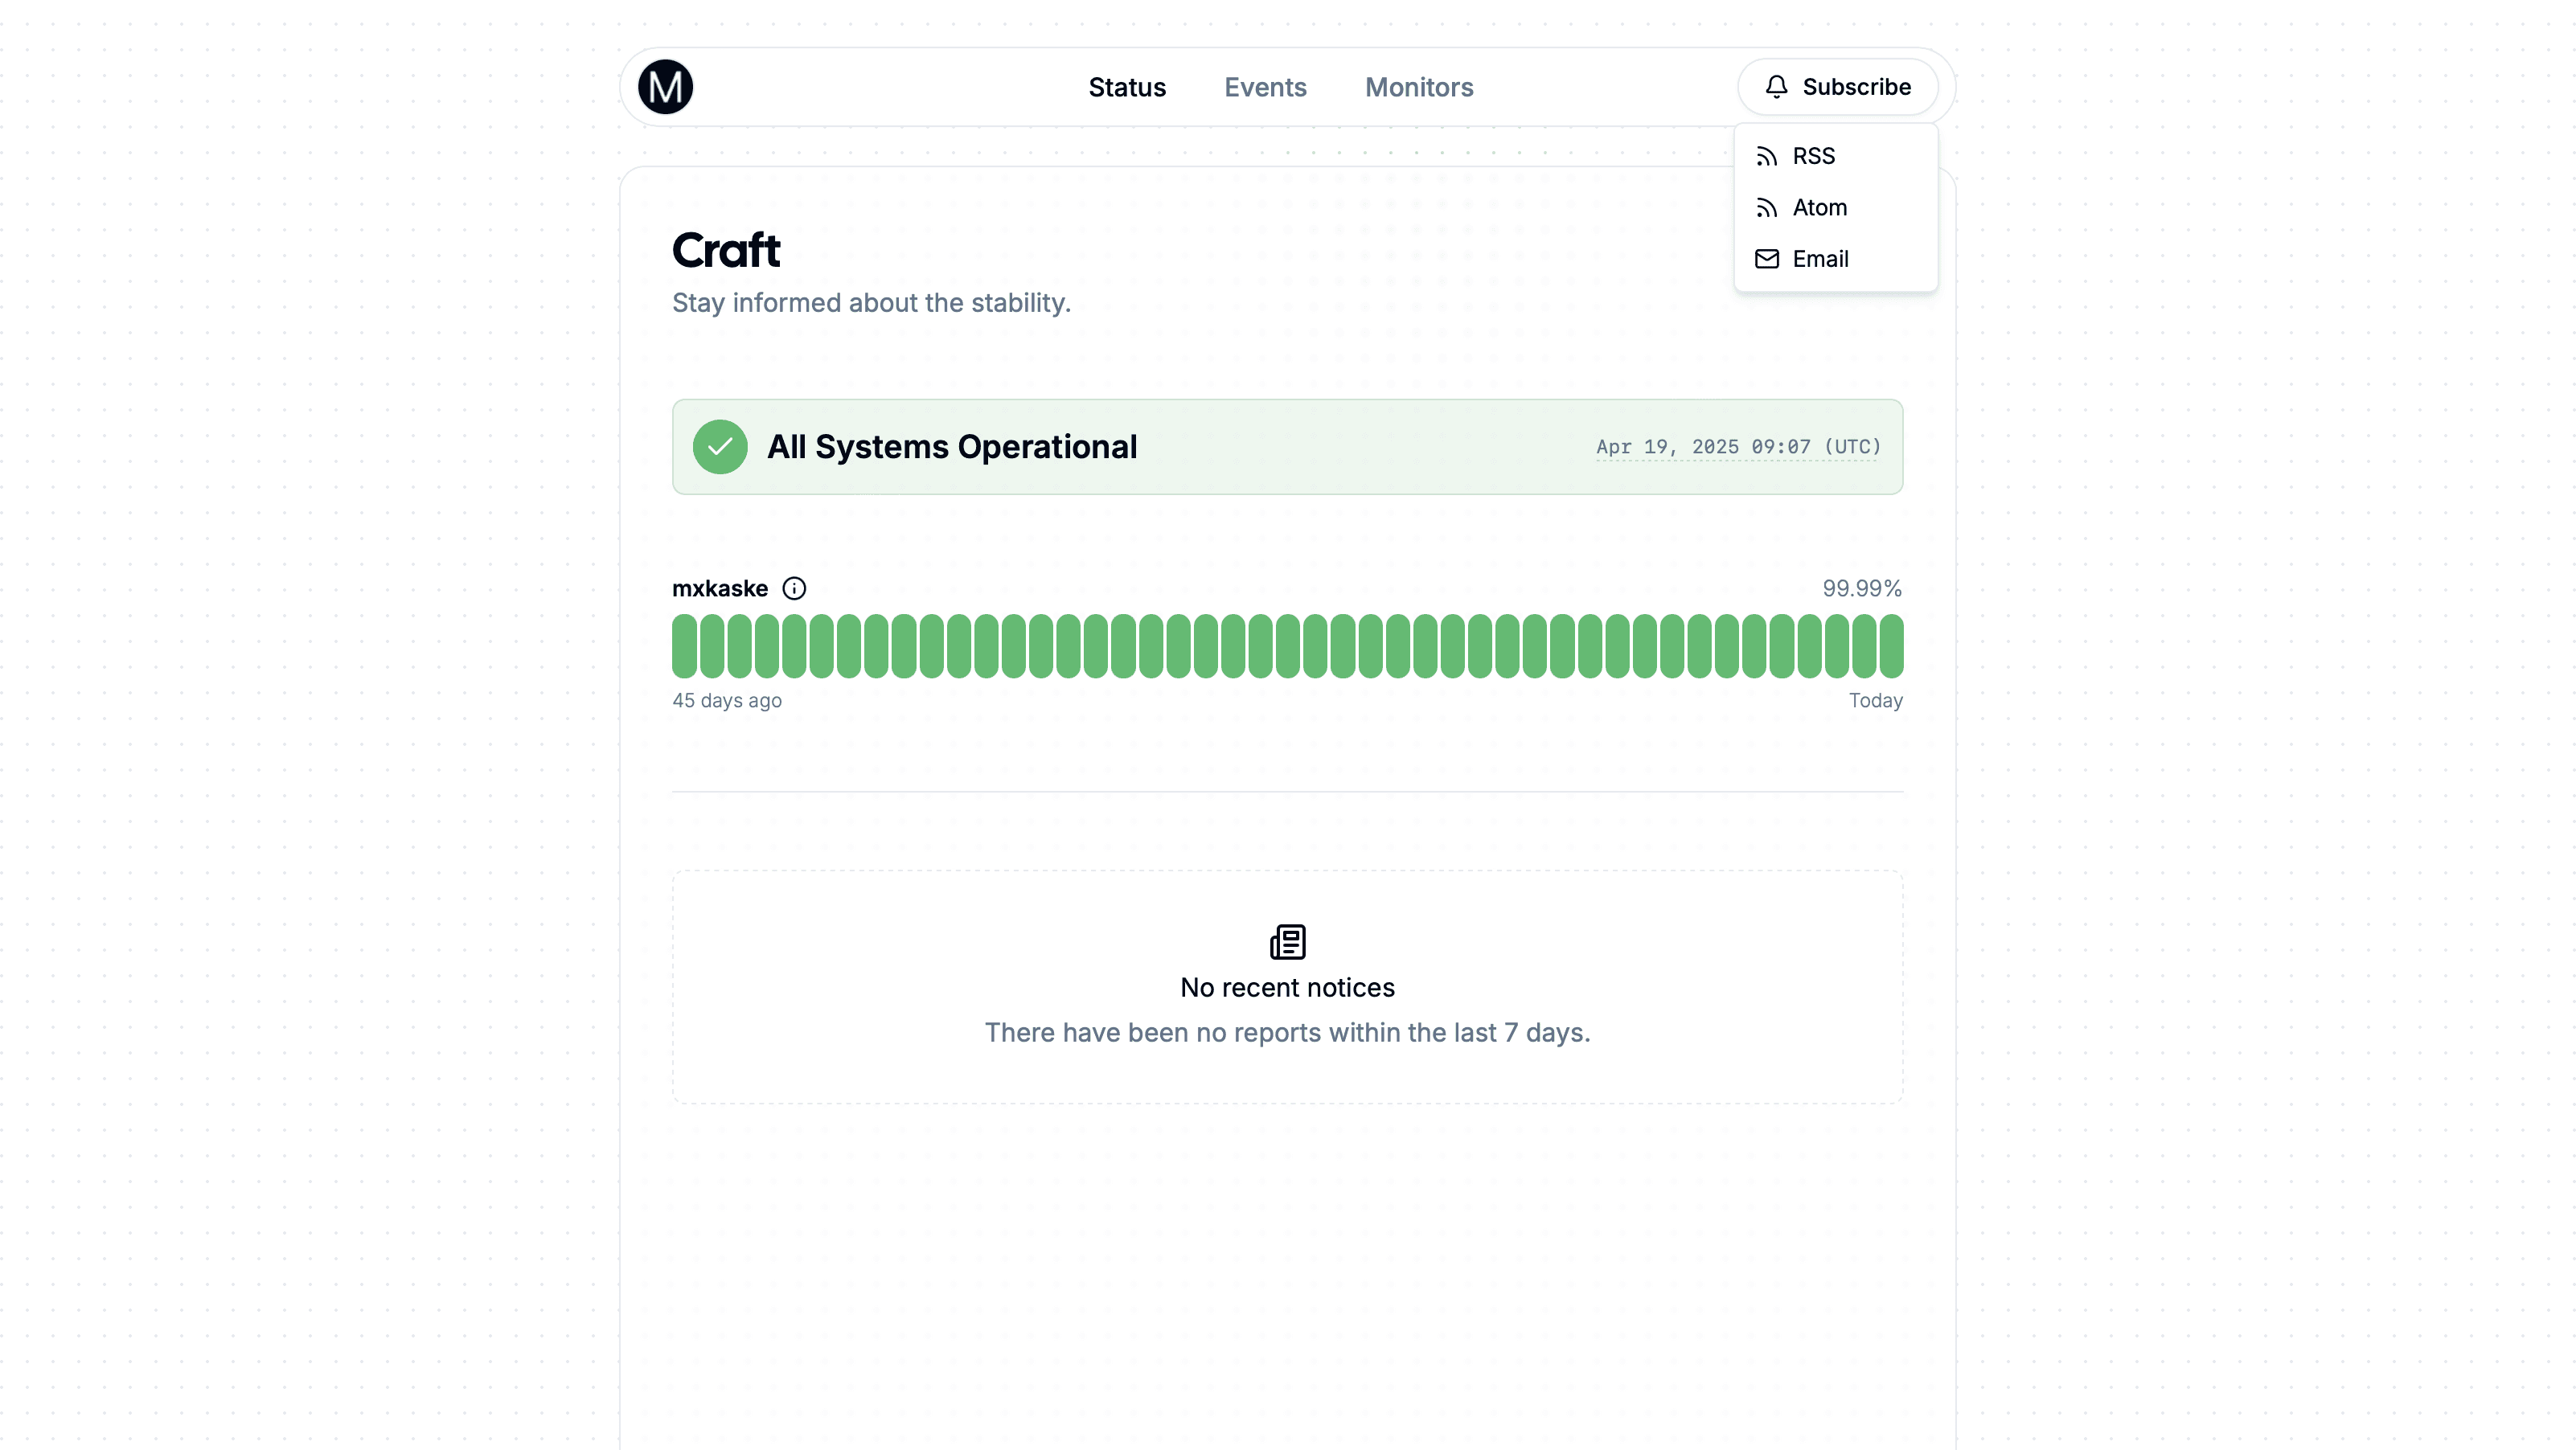2576x1450 pixels.
Task: Click the envelope icon beside Email
Action: 1766,259
